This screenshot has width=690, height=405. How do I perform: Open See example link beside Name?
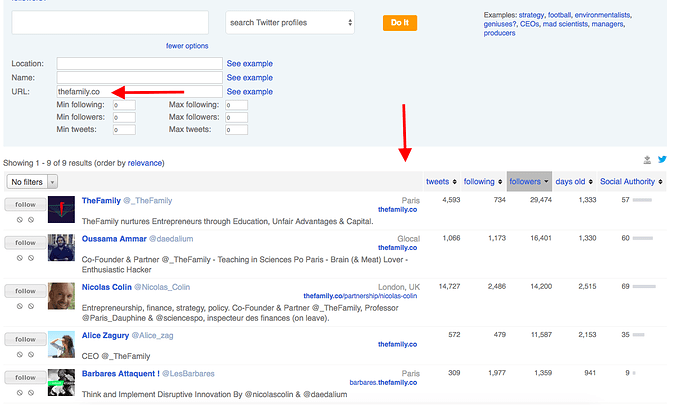250,77
